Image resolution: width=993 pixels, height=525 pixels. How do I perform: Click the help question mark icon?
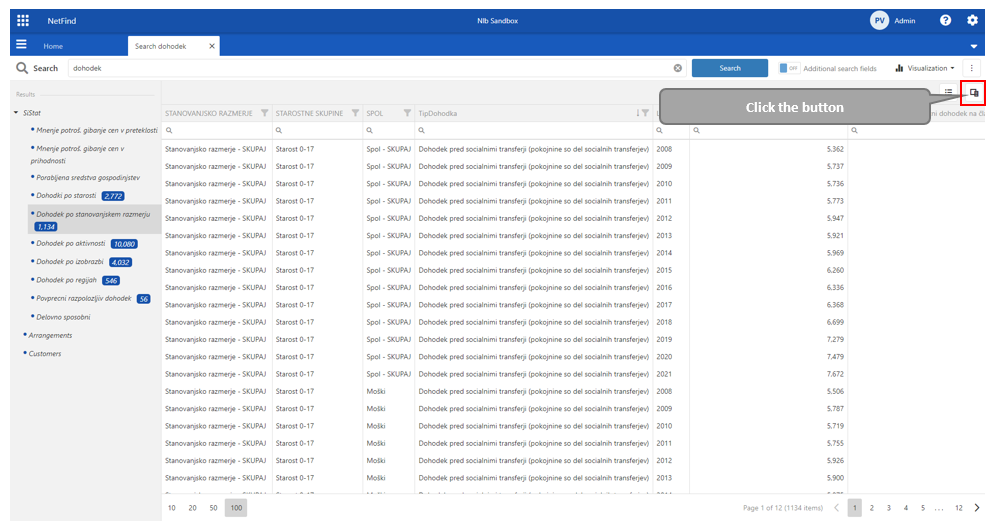[x=945, y=20]
